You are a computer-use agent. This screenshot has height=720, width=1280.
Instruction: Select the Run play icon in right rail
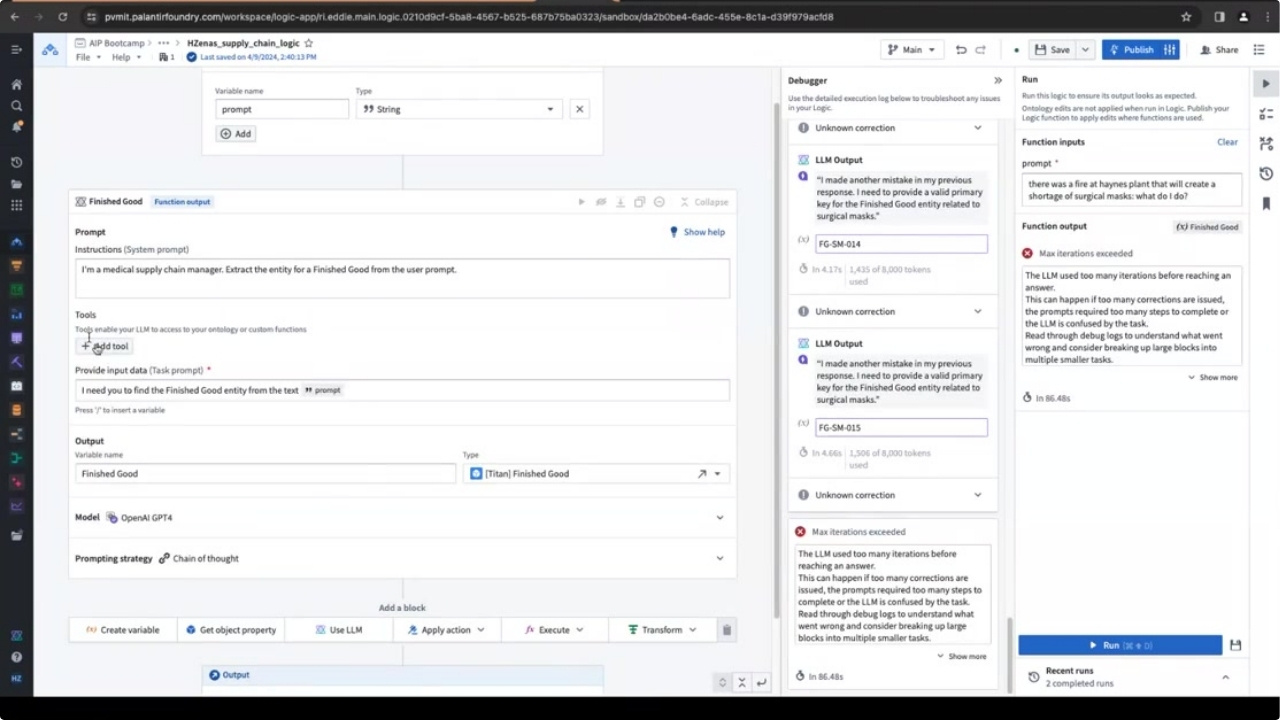click(x=1266, y=84)
